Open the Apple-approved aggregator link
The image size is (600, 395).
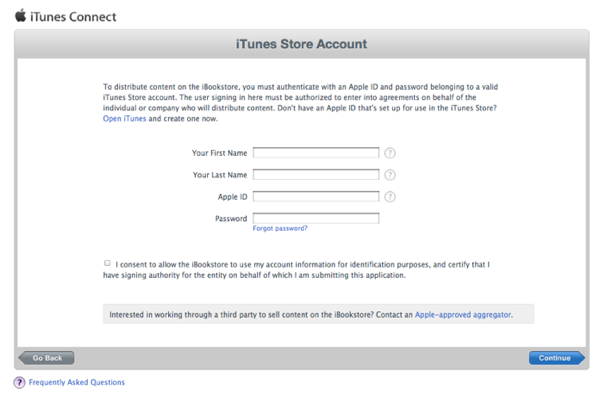point(463,315)
